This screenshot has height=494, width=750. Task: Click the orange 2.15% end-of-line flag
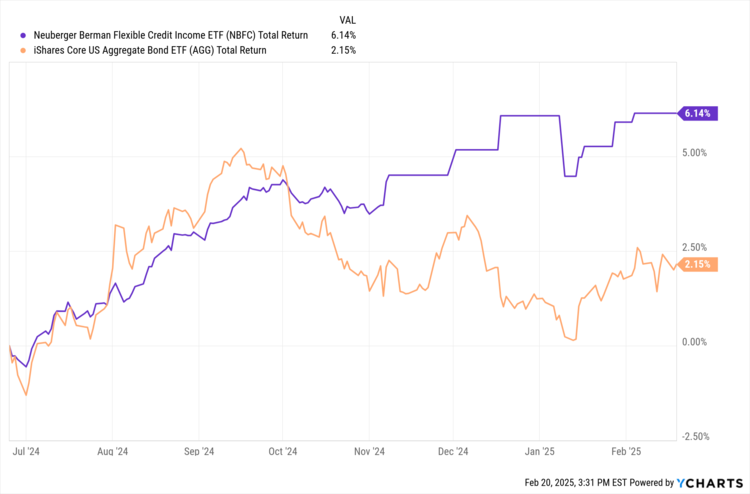click(697, 264)
